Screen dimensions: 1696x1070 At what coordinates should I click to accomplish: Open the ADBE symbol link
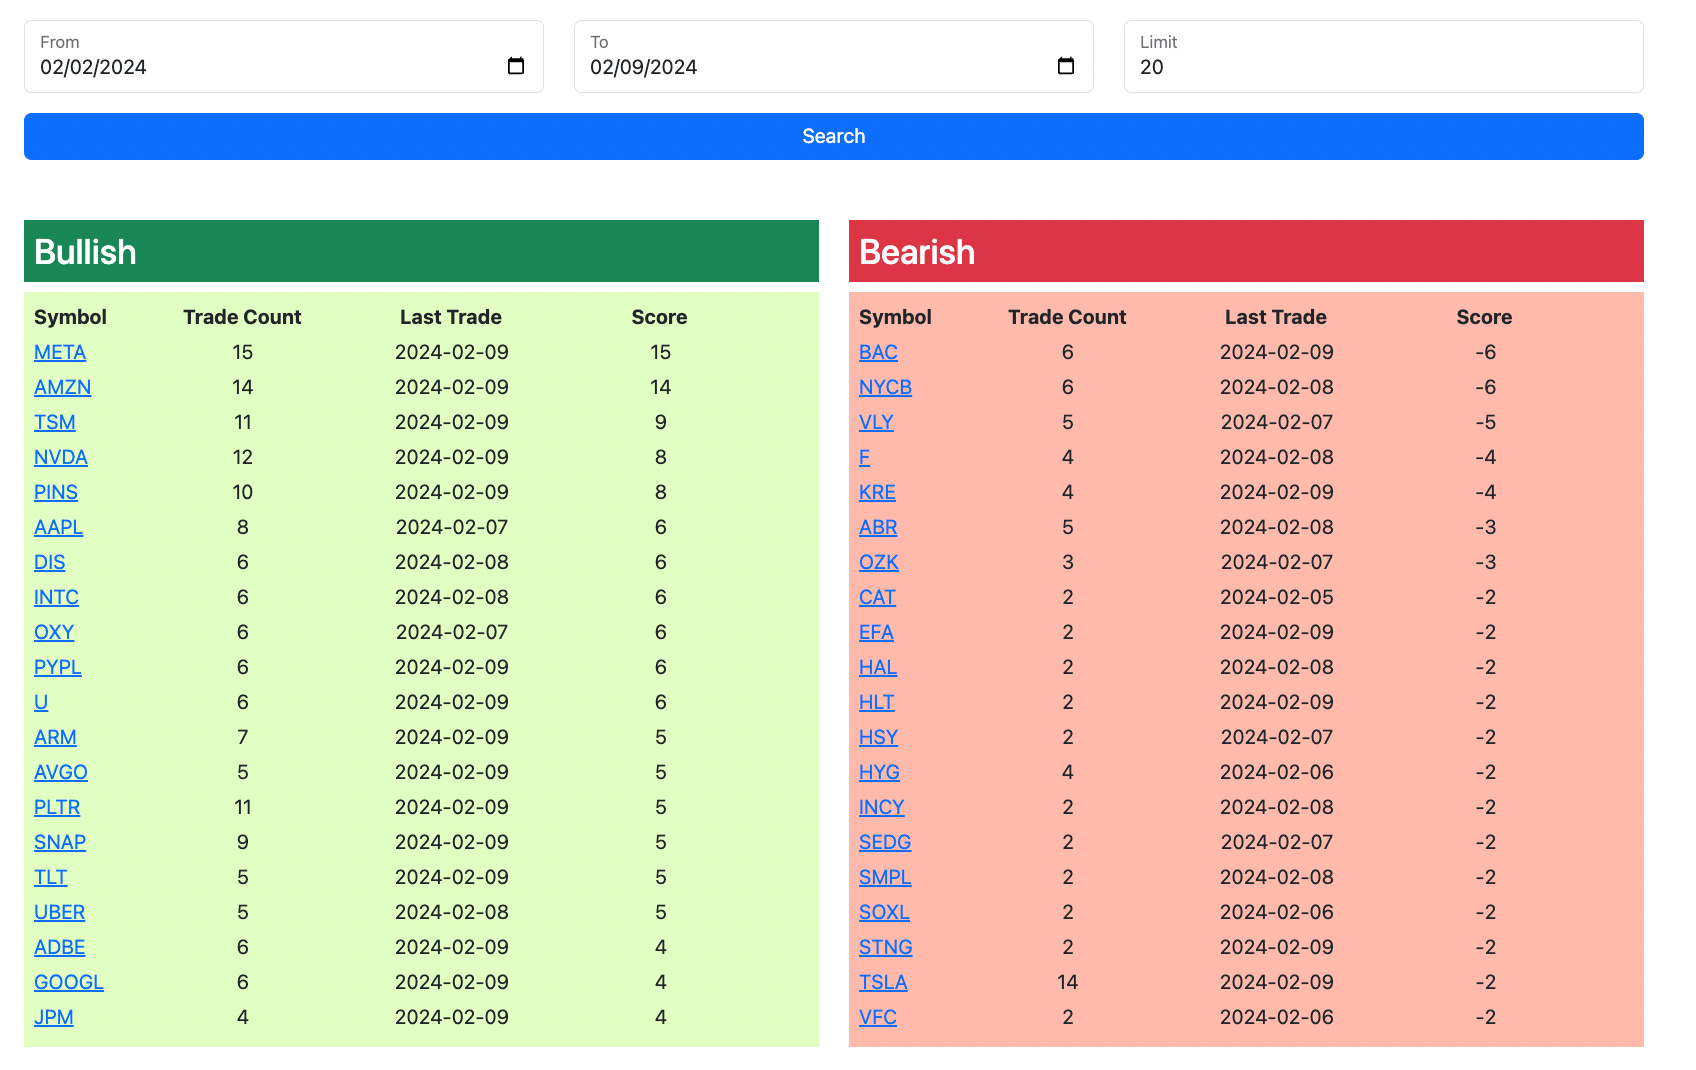point(60,947)
